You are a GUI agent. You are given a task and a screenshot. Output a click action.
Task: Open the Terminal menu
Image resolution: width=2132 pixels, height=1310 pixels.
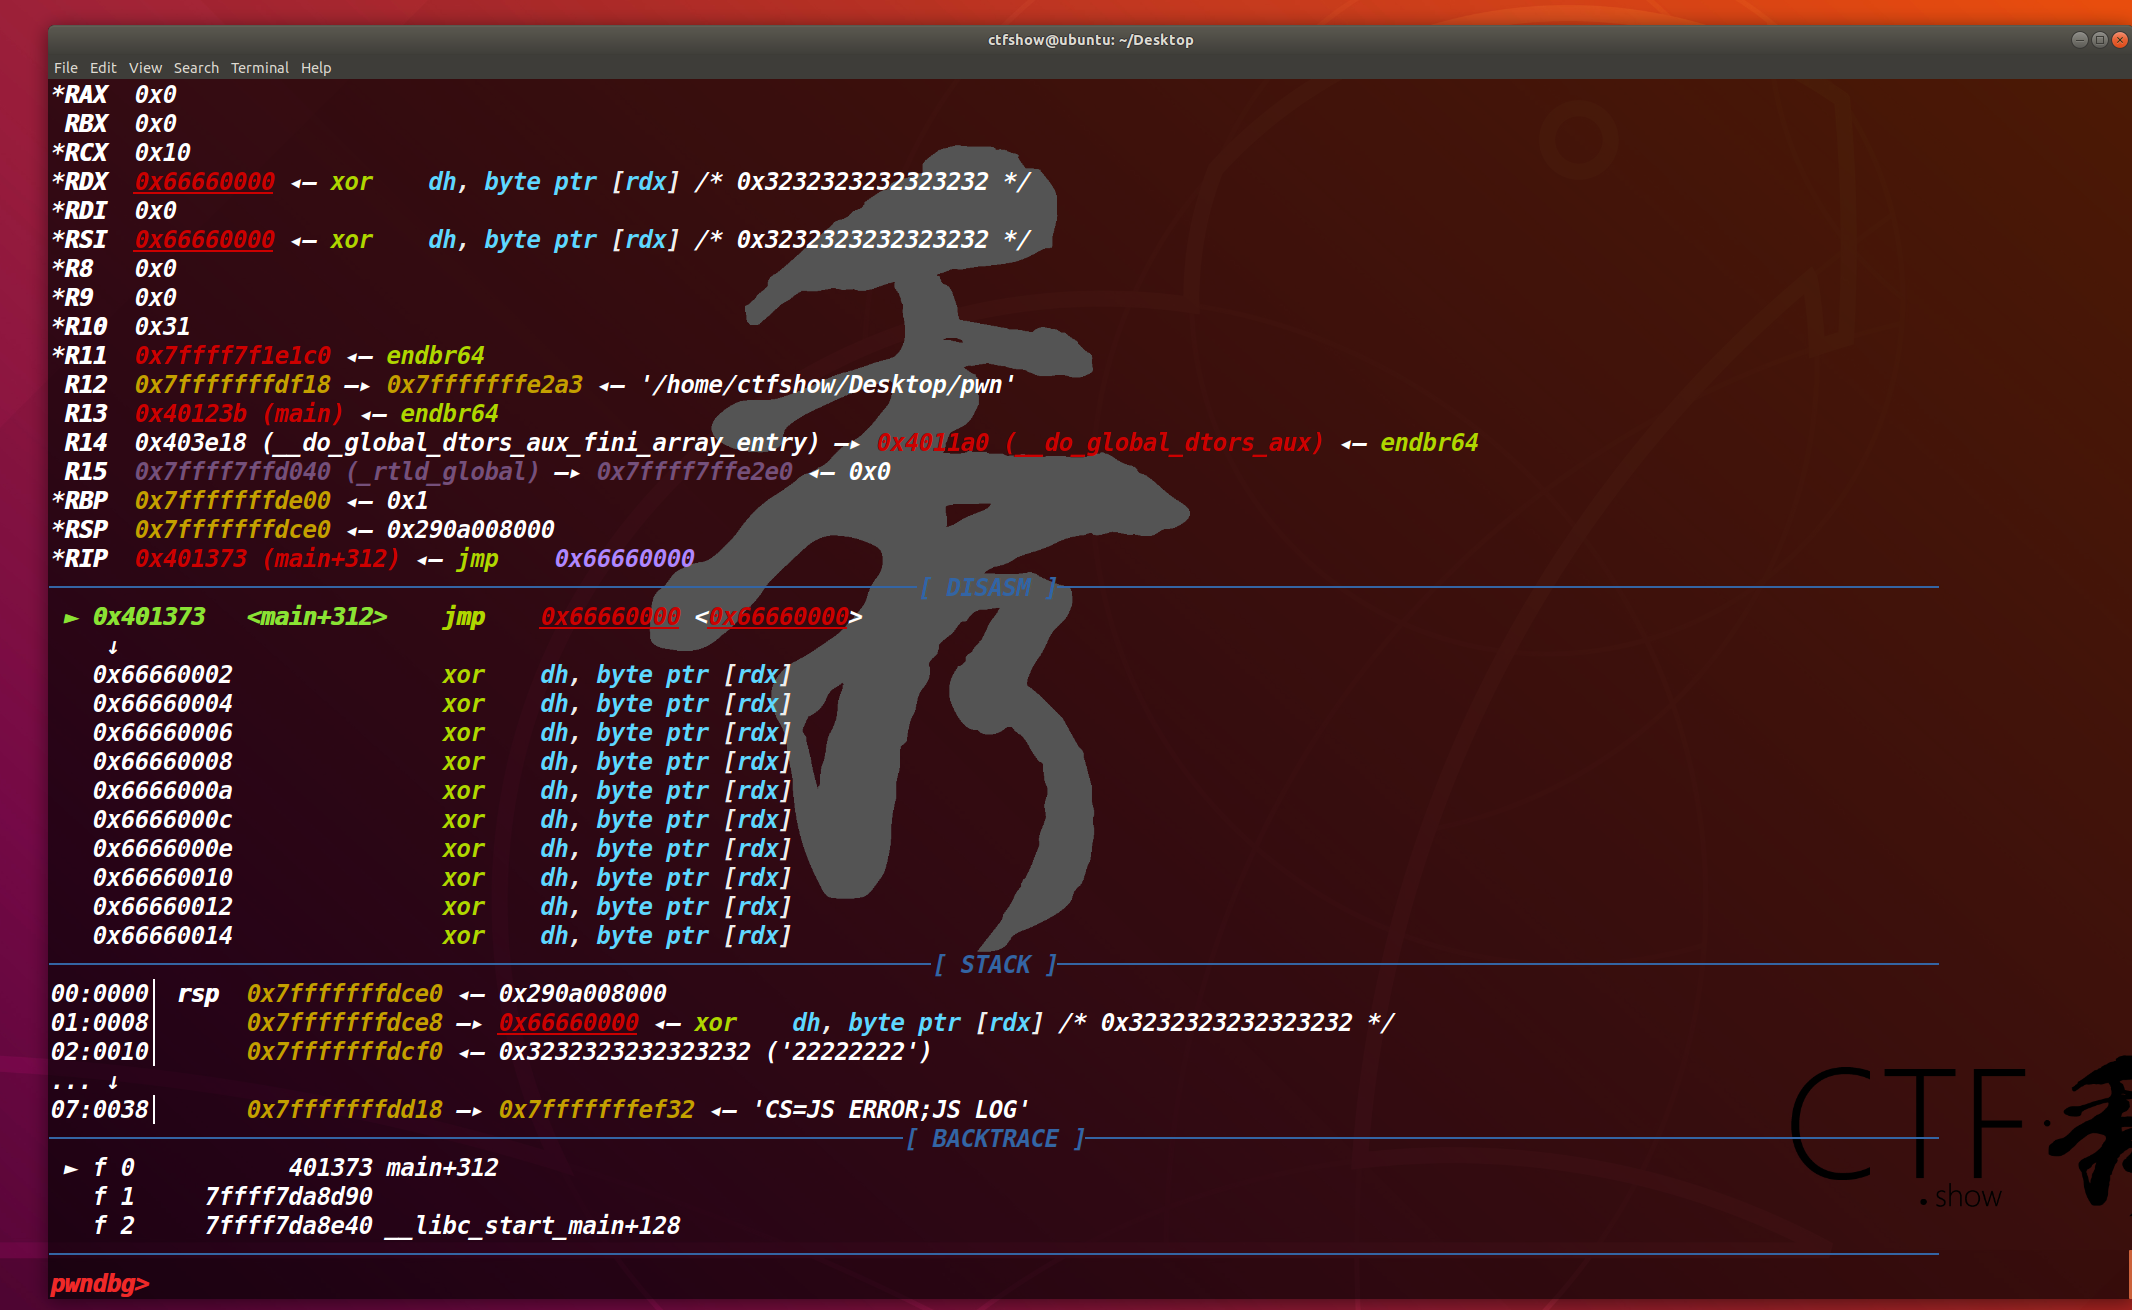tap(260, 67)
